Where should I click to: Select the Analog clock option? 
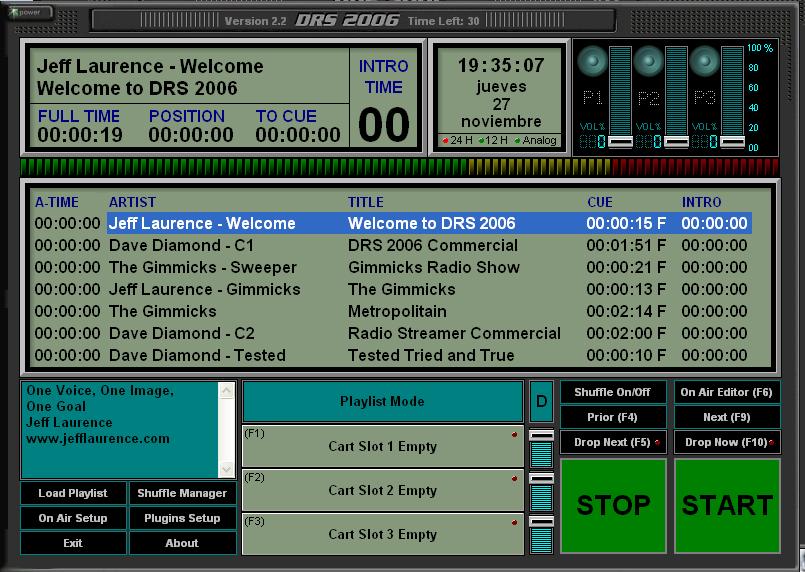(x=535, y=140)
